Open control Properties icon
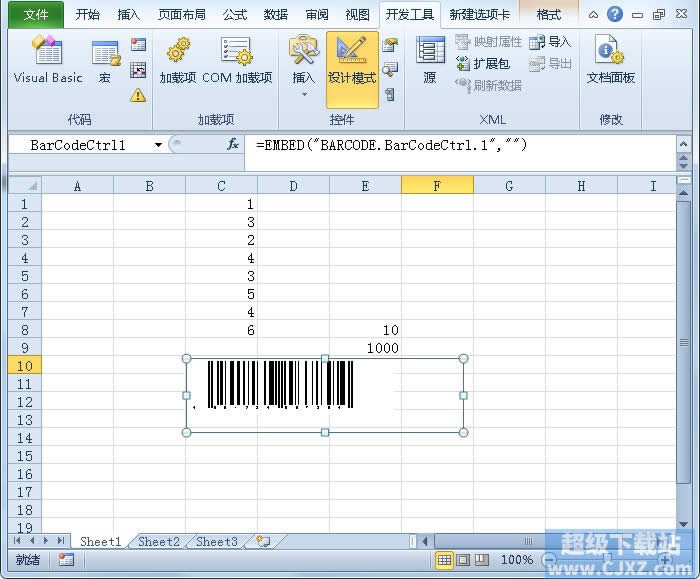The width and height of the screenshot is (700, 579). click(390, 45)
